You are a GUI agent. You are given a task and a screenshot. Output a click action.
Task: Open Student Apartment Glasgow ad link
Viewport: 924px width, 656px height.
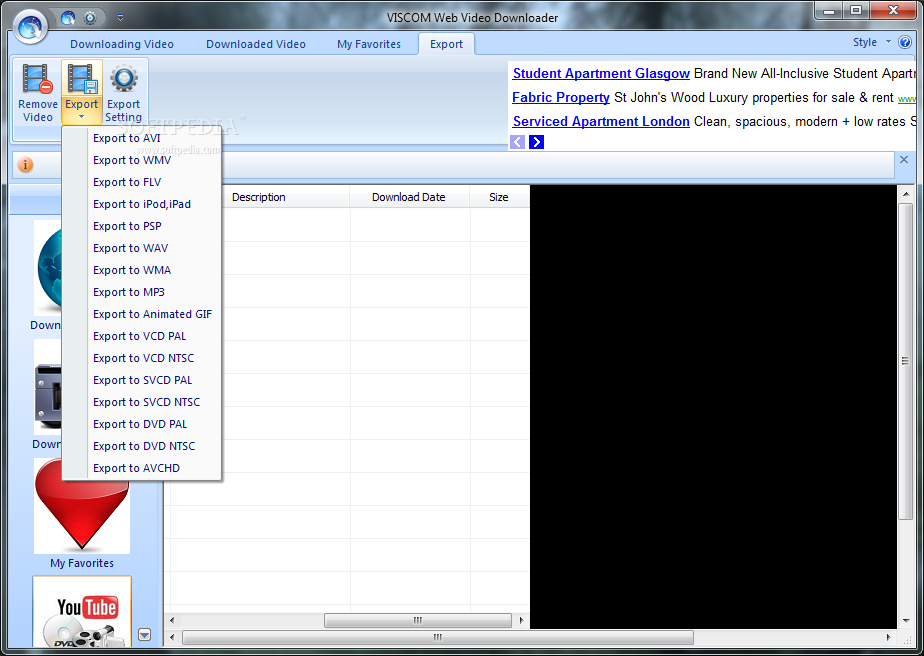pyautogui.click(x=601, y=74)
